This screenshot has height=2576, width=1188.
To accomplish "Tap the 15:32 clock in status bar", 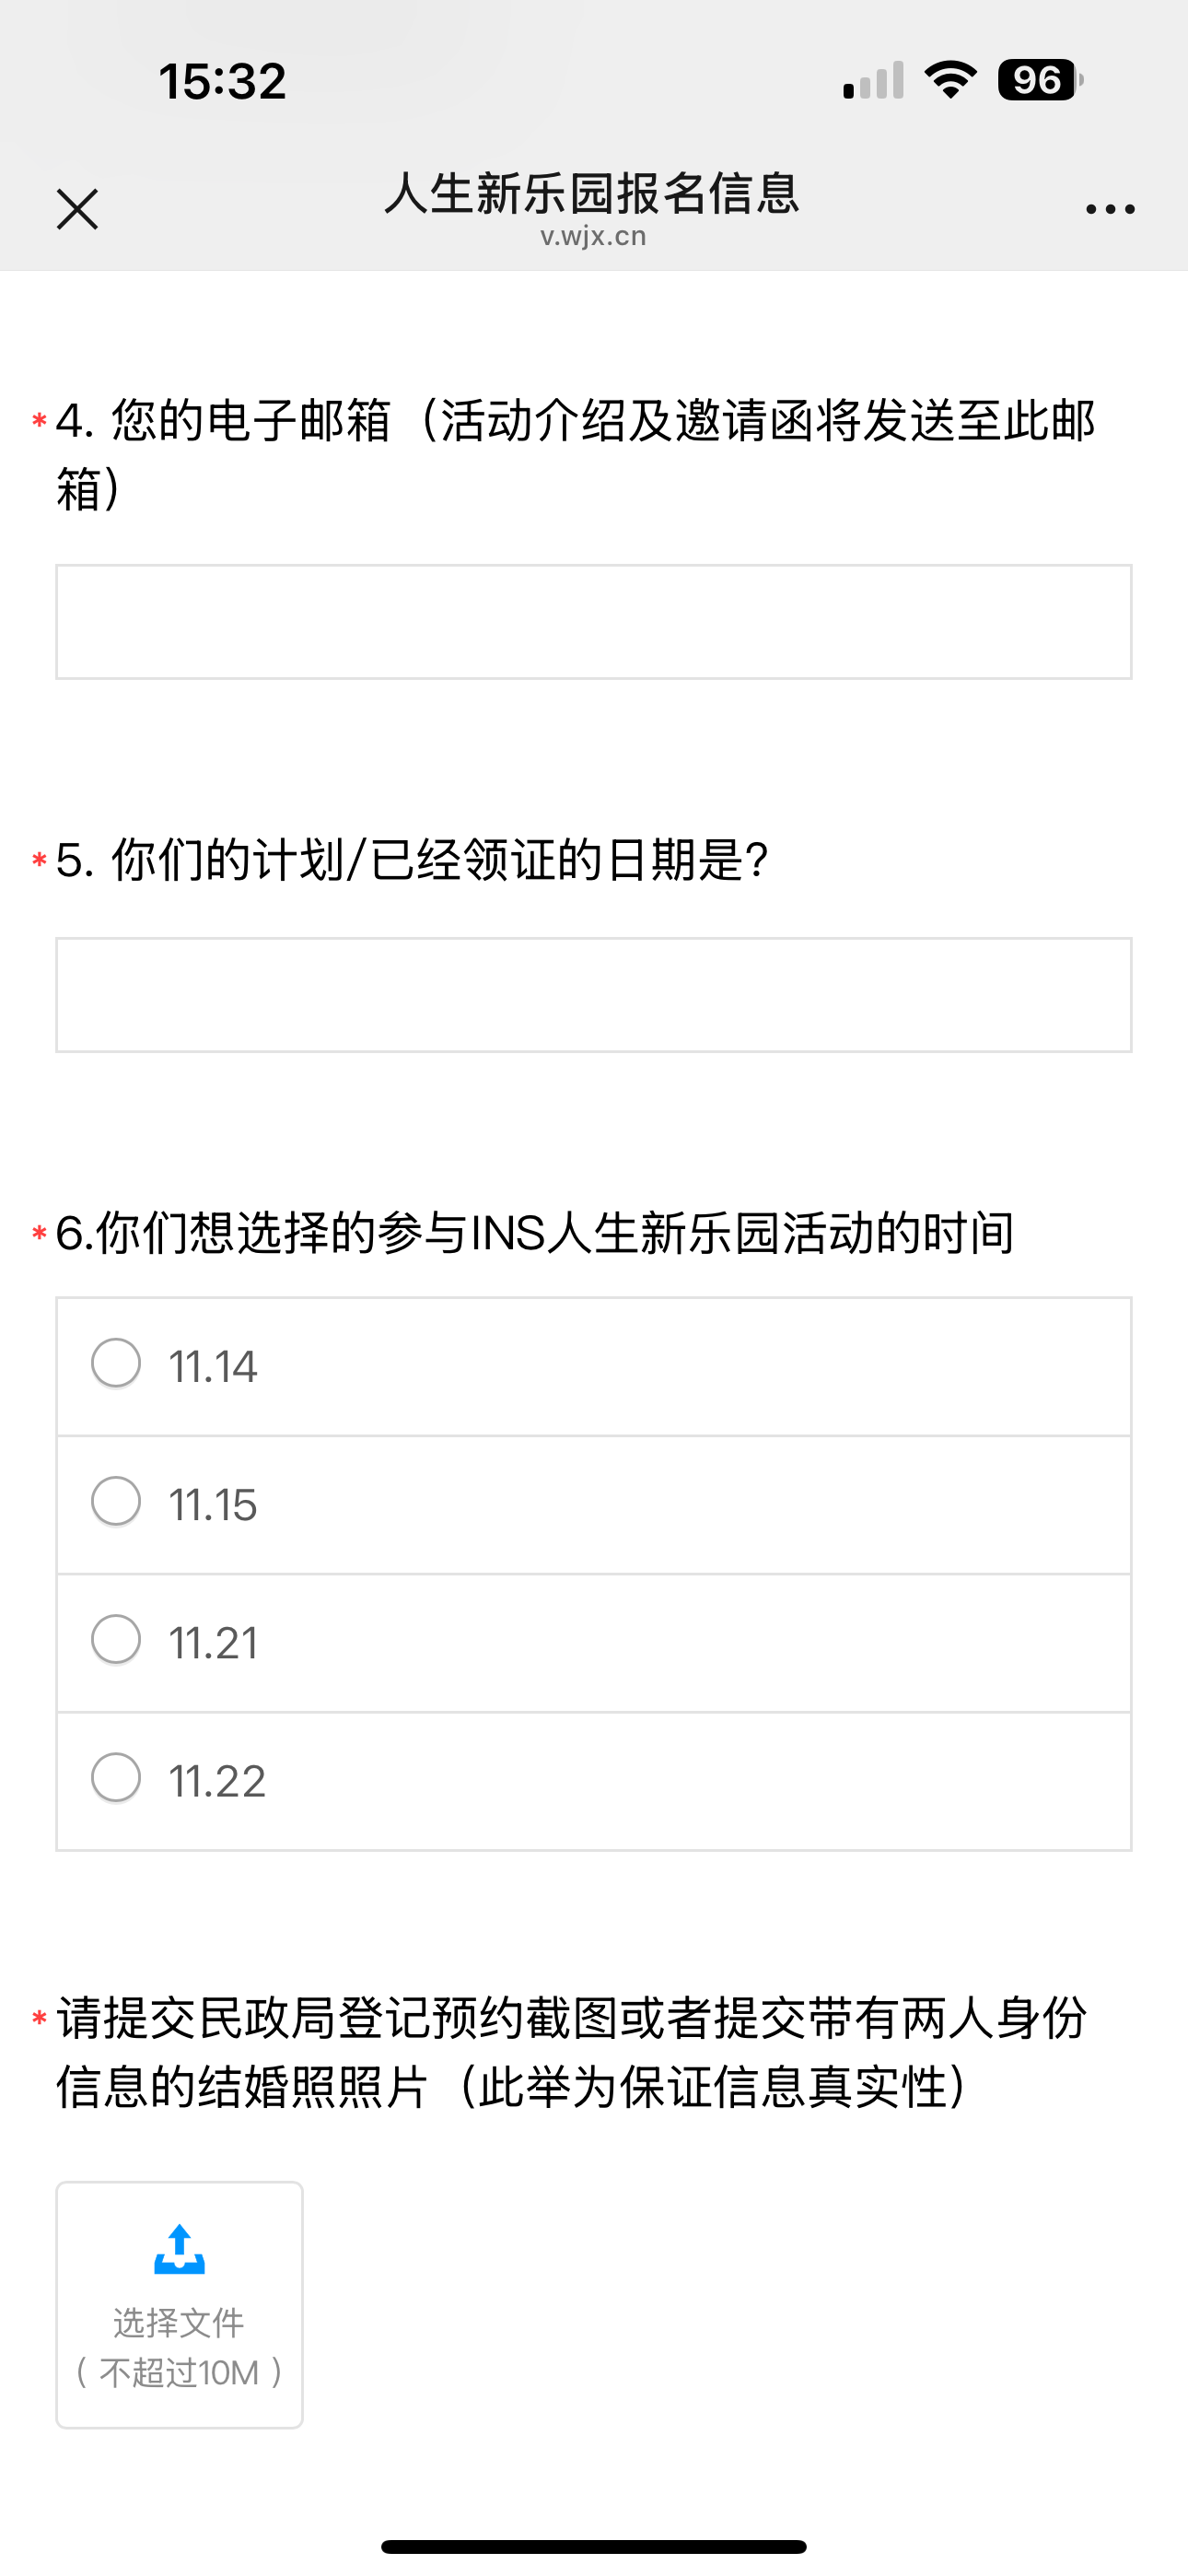I will (222, 81).
